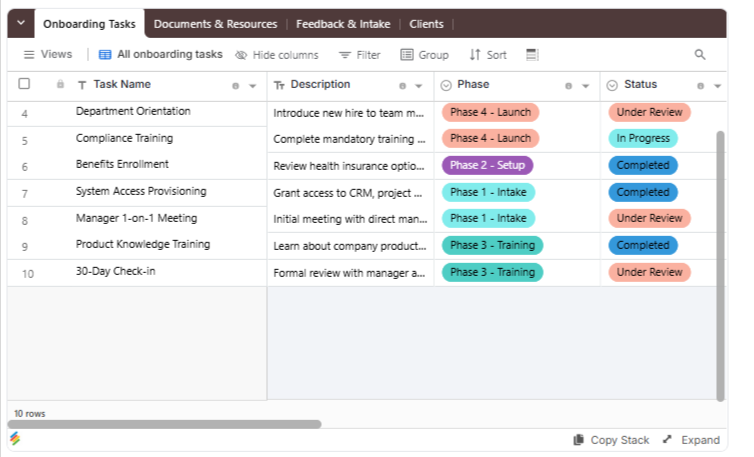The height and width of the screenshot is (457, 754).
Task: Click the row height icon
Action: click(532, 55)
